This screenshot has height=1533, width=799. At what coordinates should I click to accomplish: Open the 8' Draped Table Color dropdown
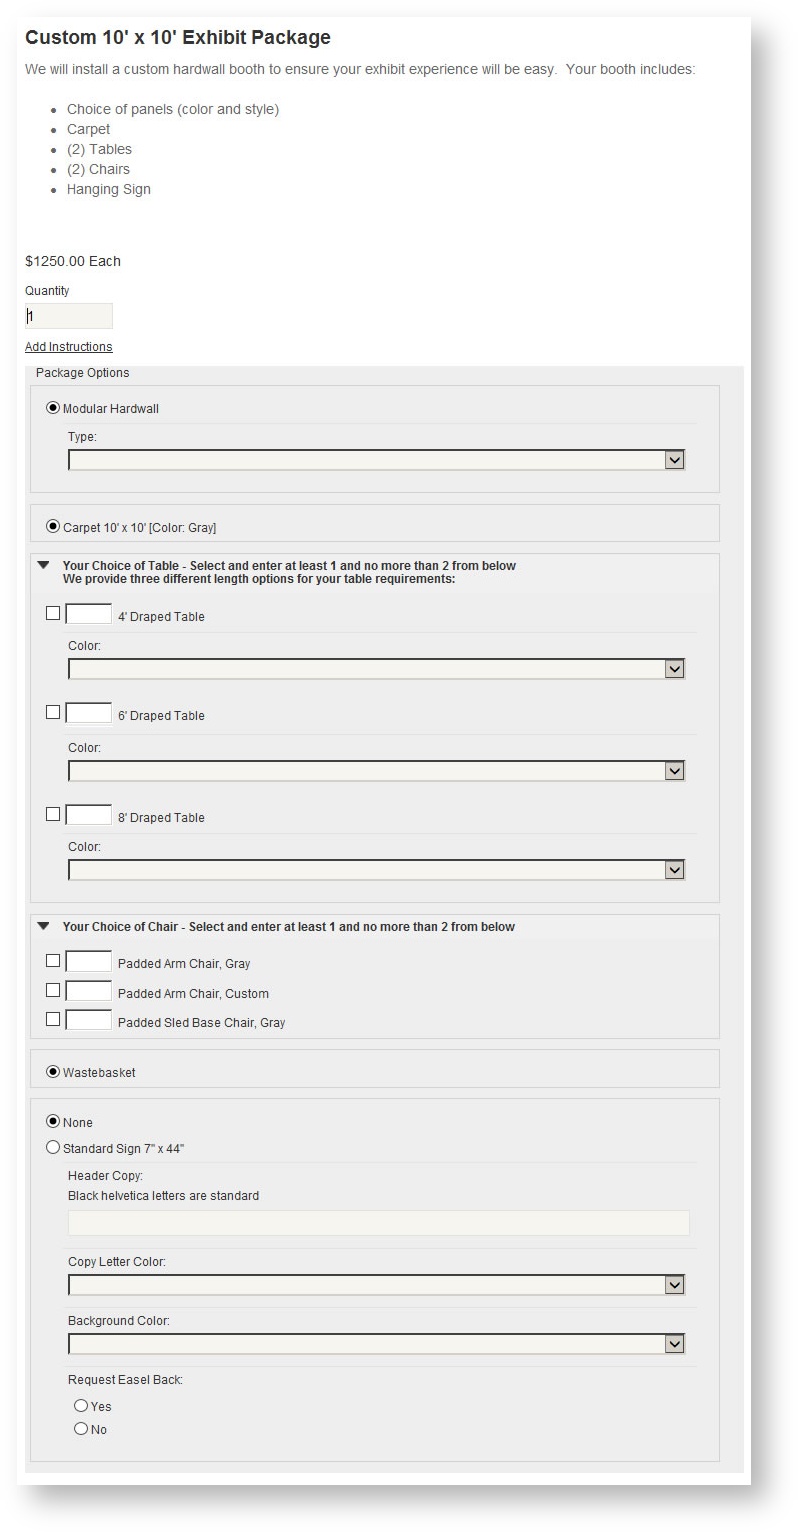(x=376, y=870)
